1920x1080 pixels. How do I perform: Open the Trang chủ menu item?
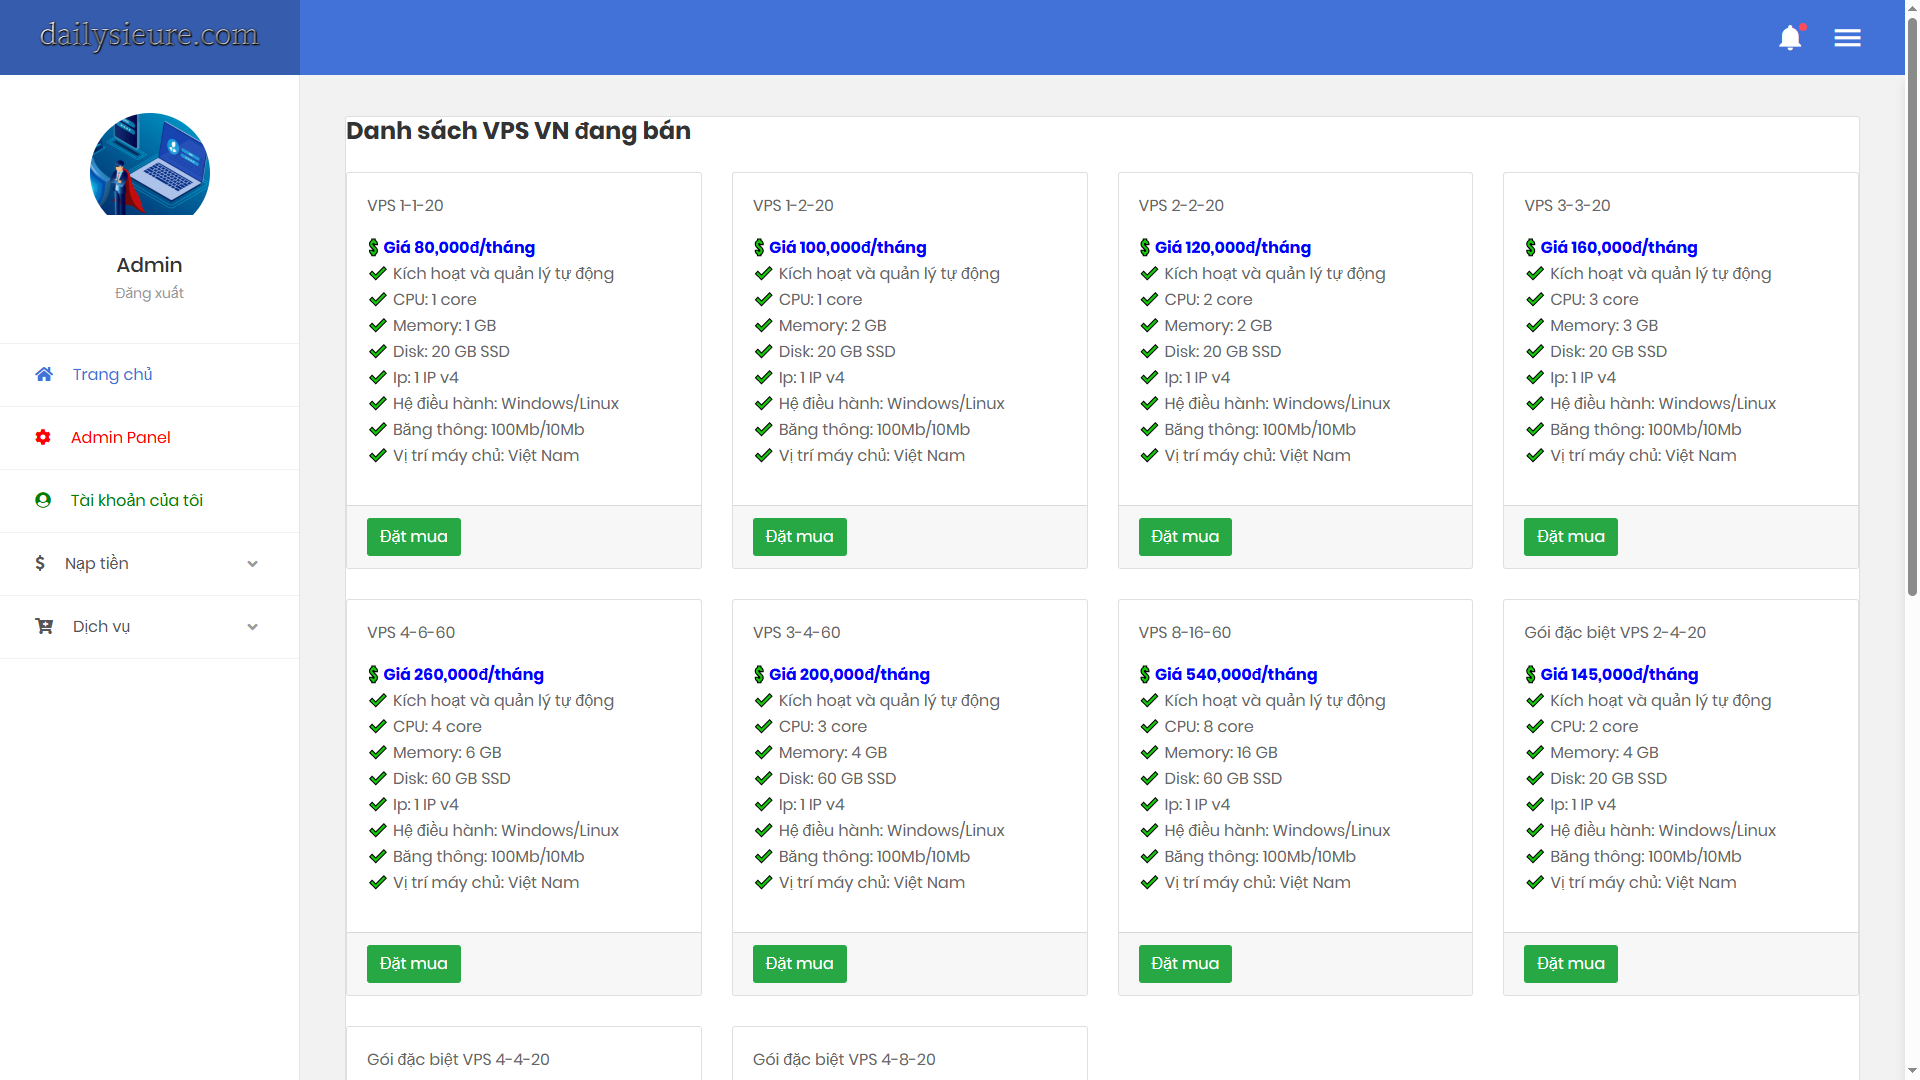(x=112, y=374)
